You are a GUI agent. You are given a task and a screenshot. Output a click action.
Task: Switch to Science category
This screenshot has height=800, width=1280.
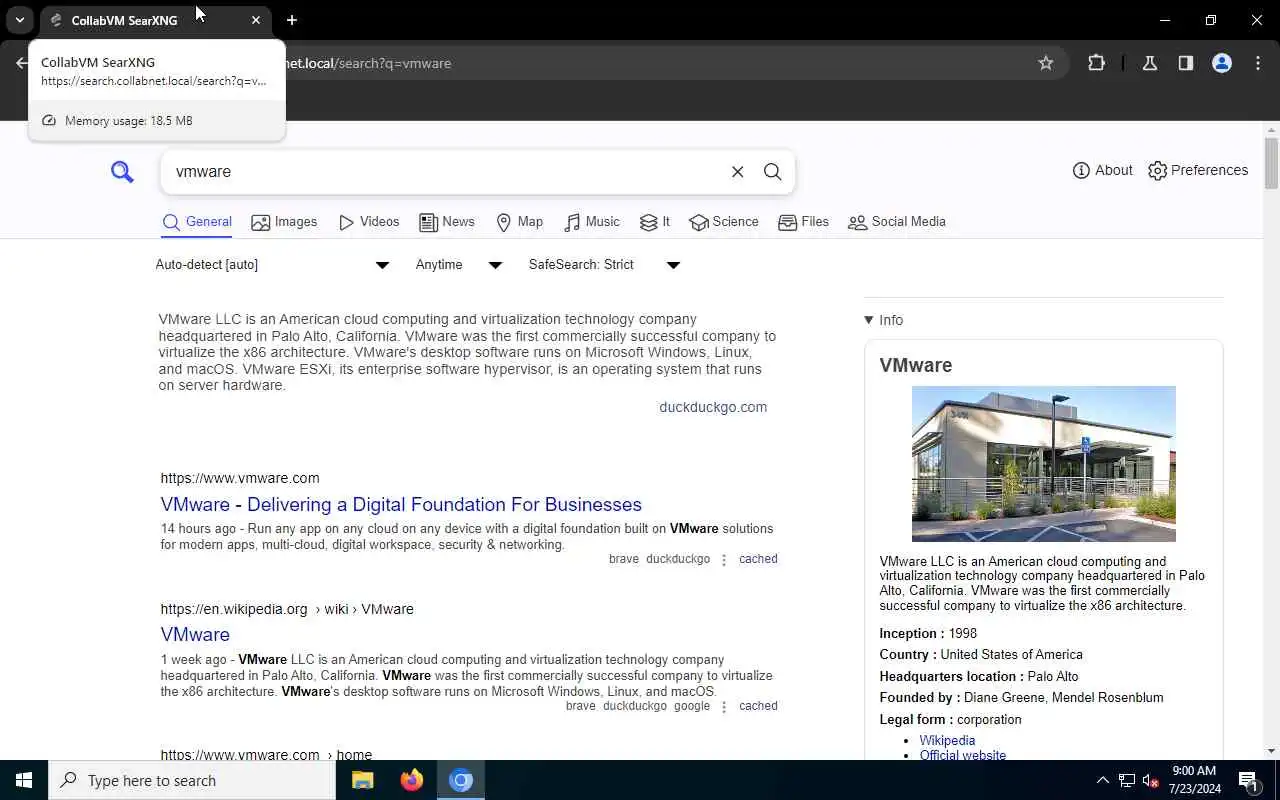[x=724, y=222]
